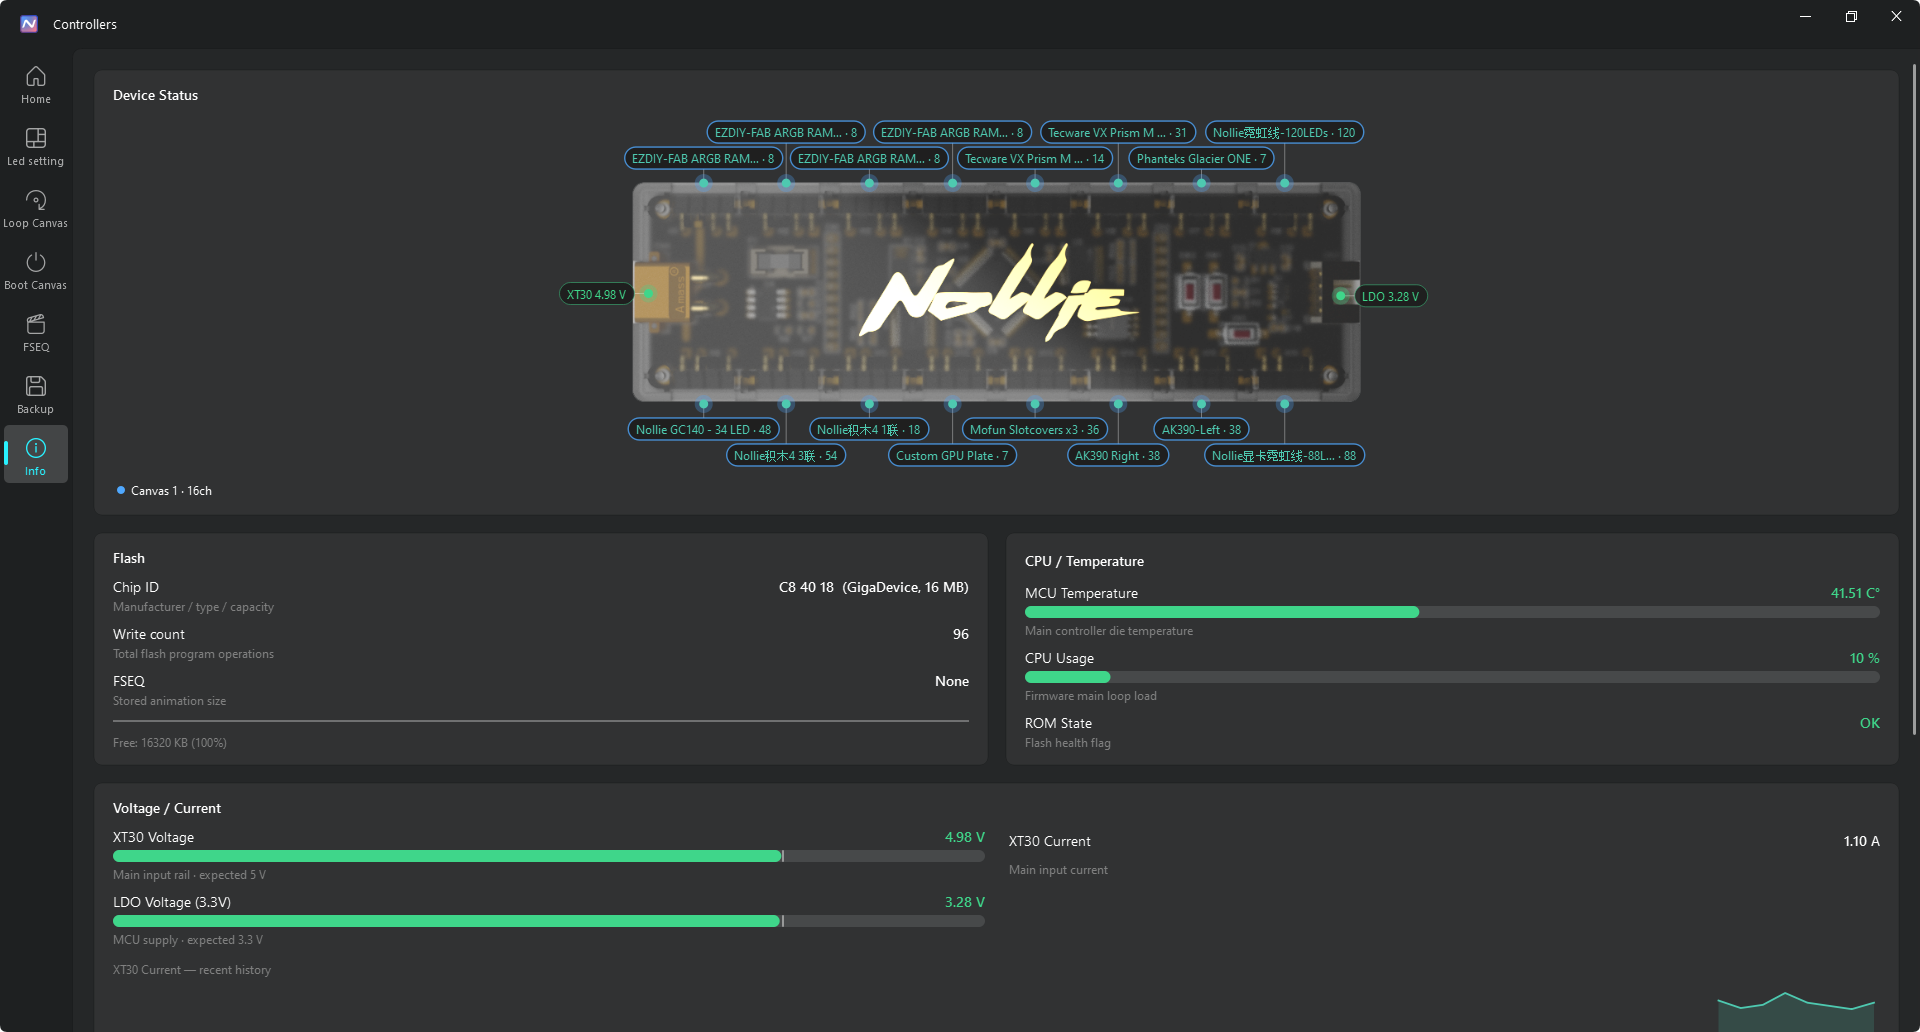Click the 88-LED Nollie channel label
Image resolution: width=1920 pixels, height=1032 pixels.
point(1284,456)
